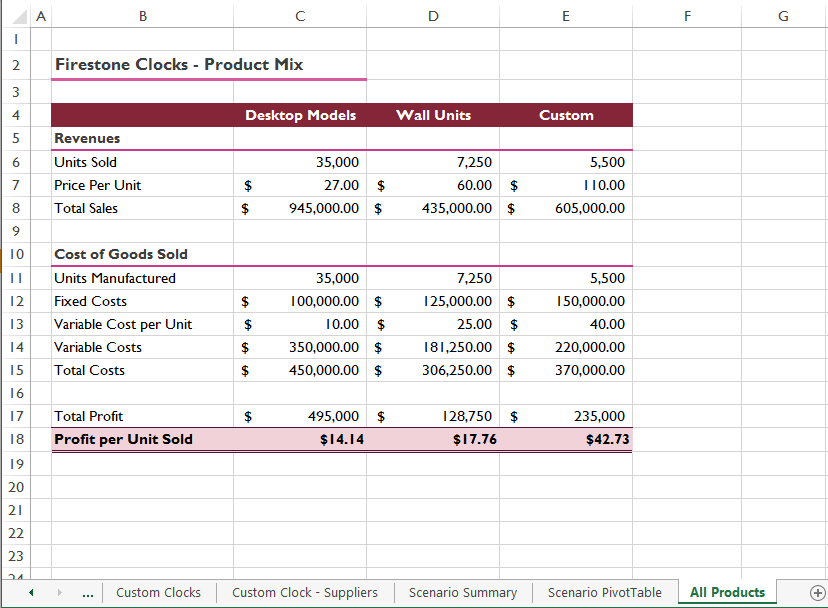The image size is (828, 608).
Task: Select column F header
Action: tap(687, 16)
